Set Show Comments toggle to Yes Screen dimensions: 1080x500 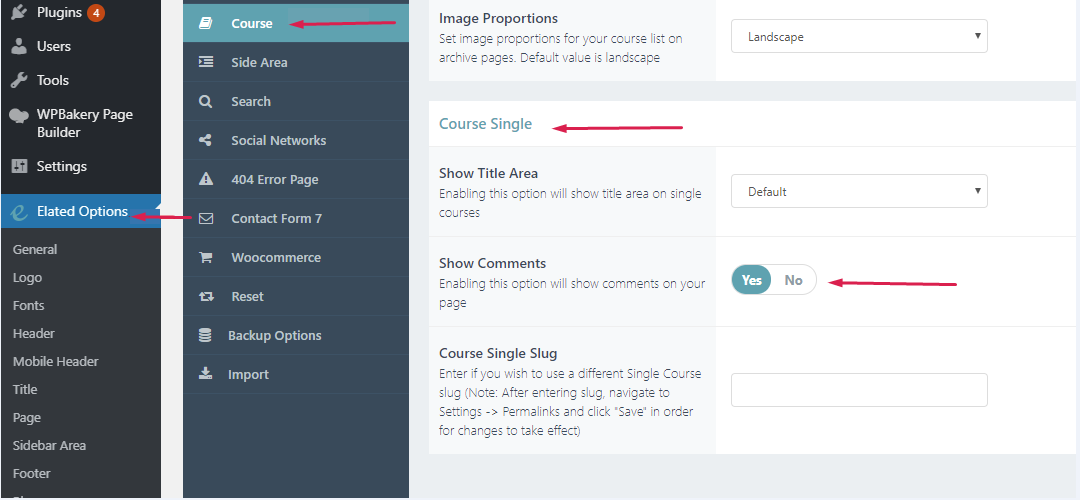click(751, 280)
